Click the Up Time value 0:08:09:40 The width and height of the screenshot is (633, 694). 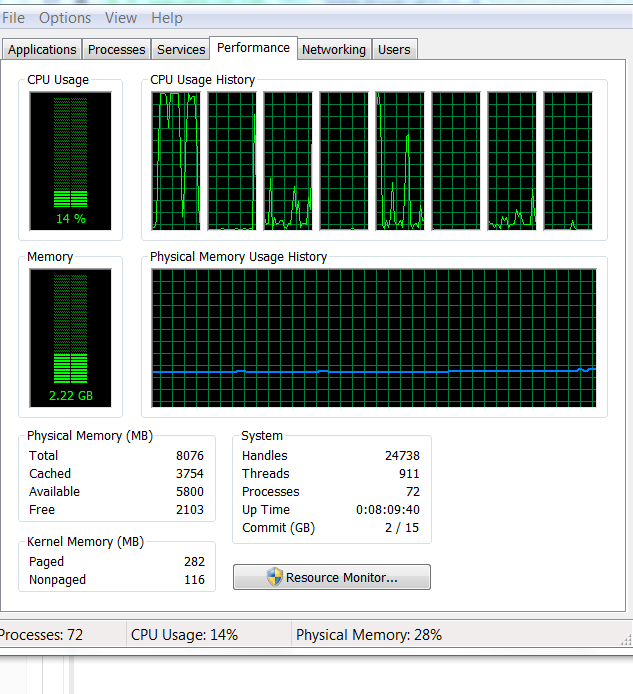click(388, 510)
